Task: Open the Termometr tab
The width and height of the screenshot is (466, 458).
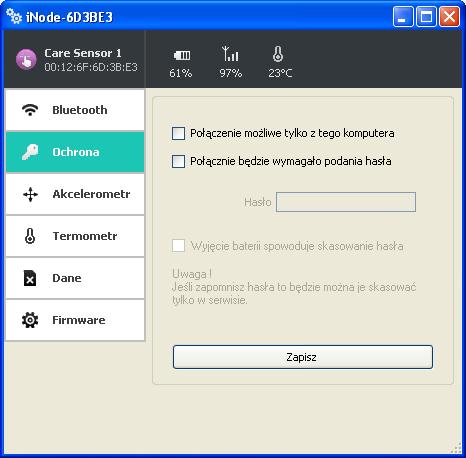Action: (75, 236)
